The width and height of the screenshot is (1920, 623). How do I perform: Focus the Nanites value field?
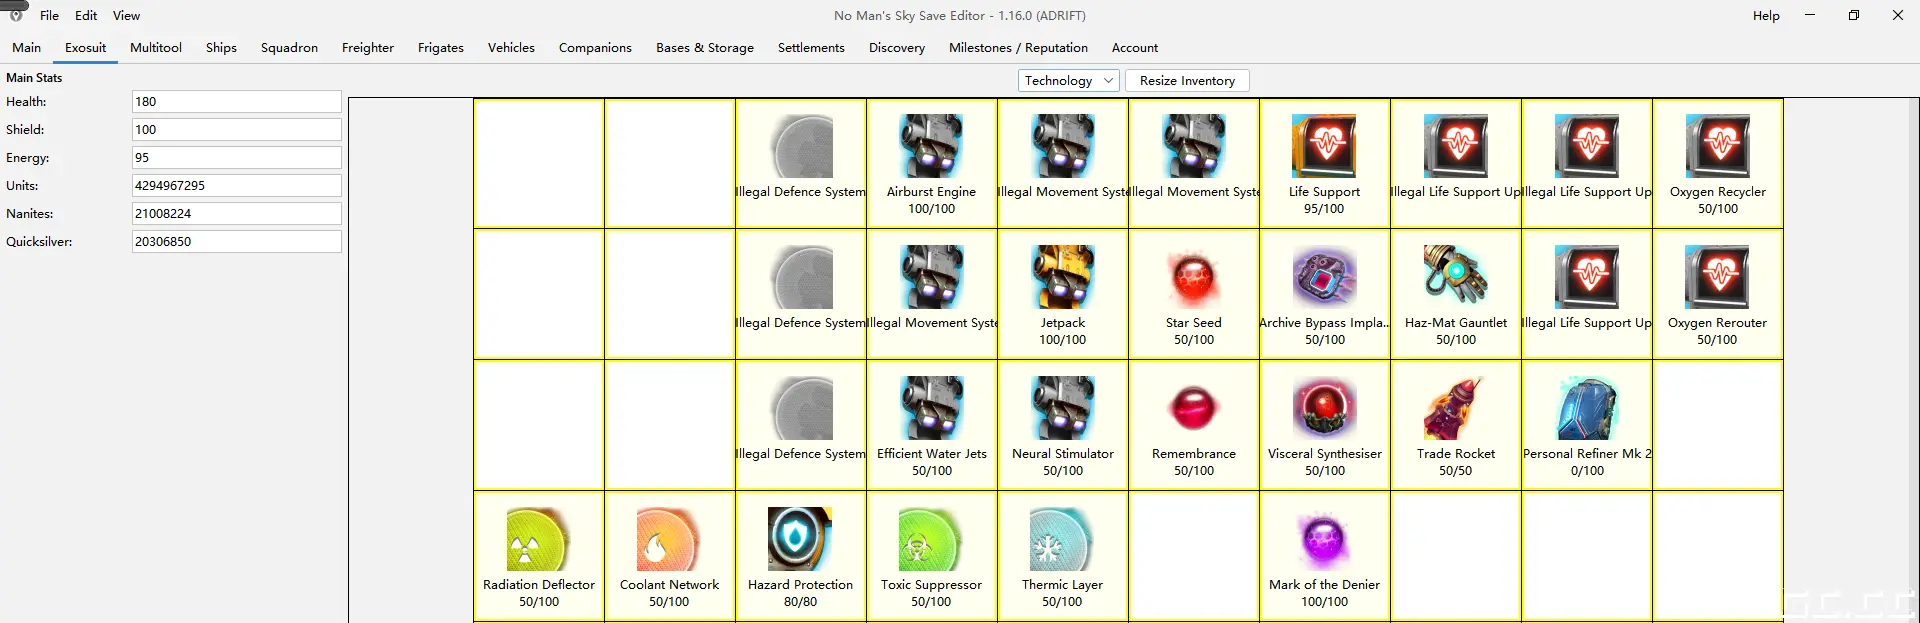[237, 213]
